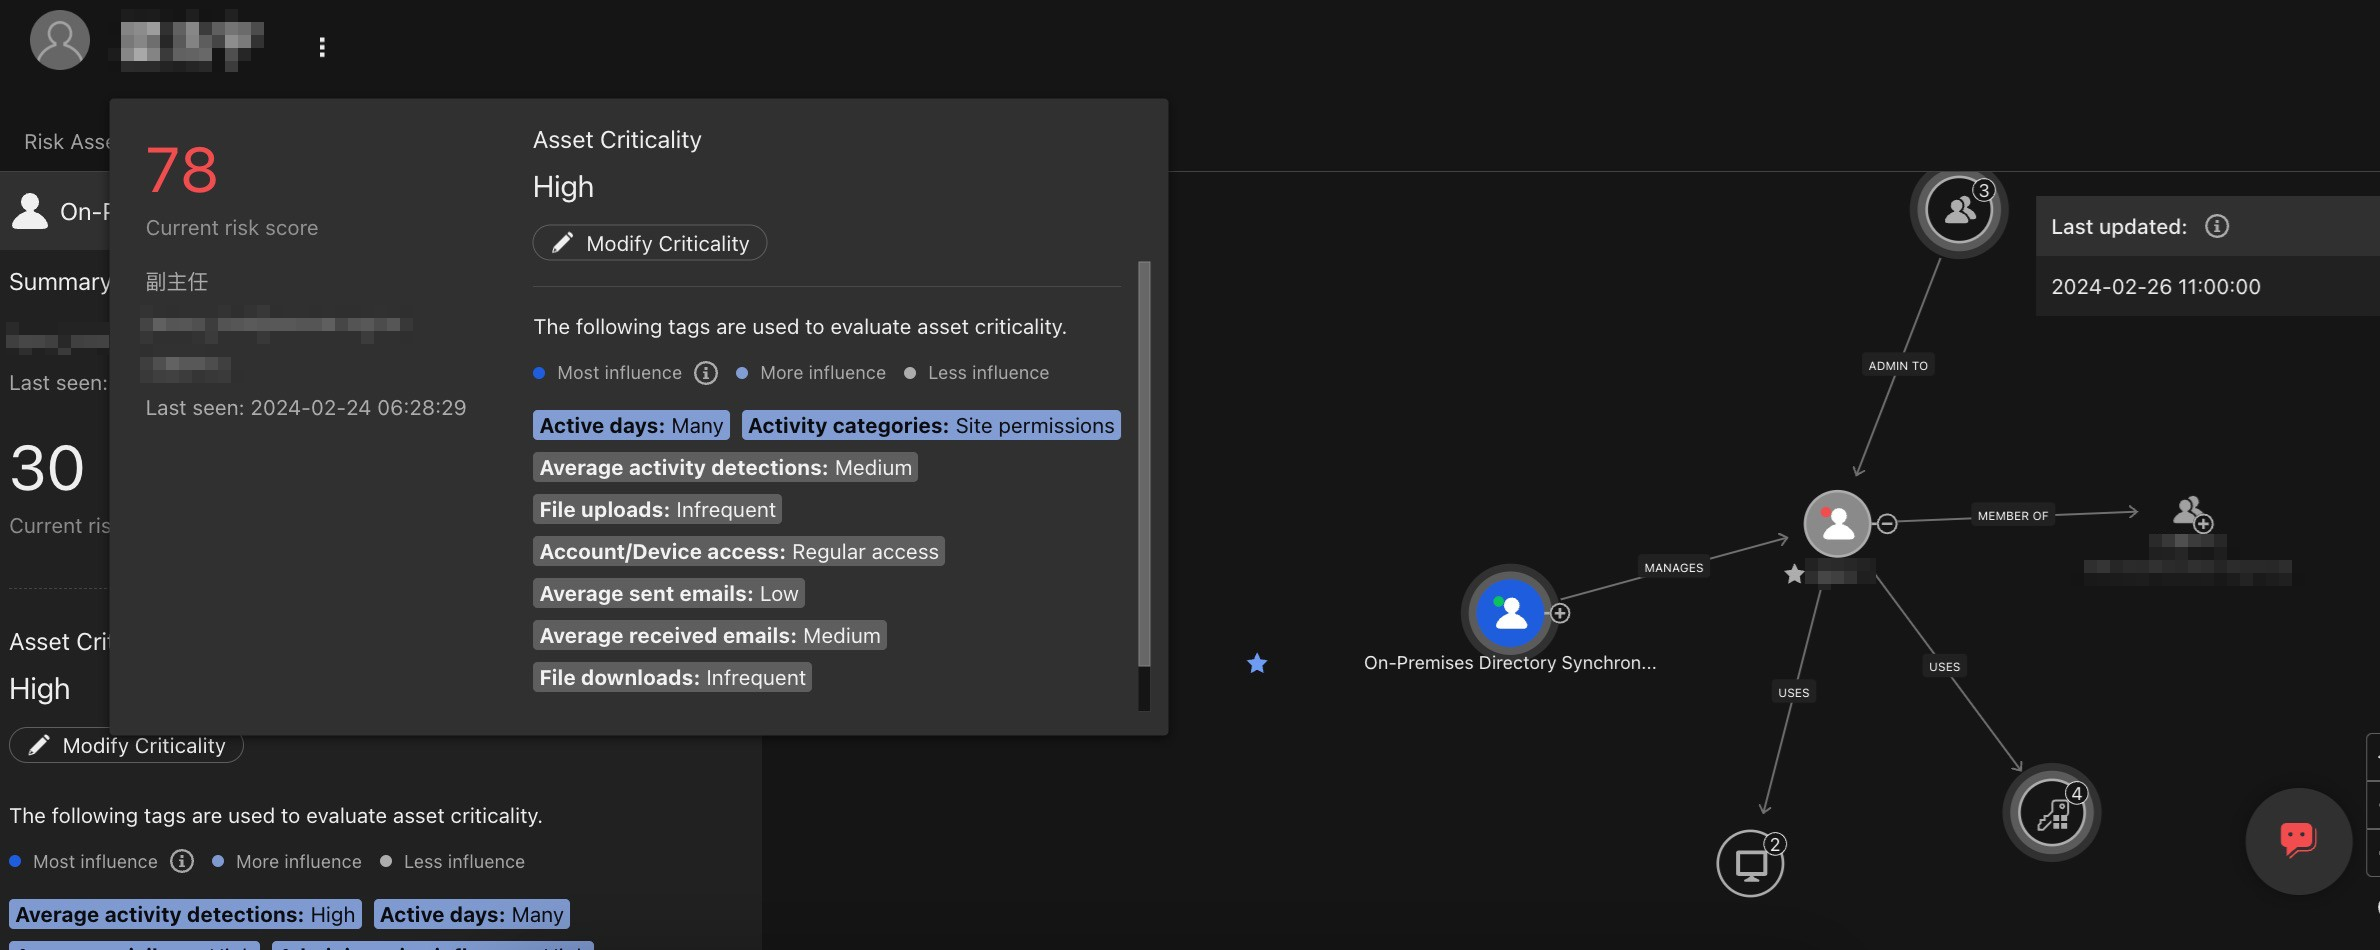This screenshot has width=2380, height=950.
Task: Select the applications node with badge 4
Action: coord(2052,813)
